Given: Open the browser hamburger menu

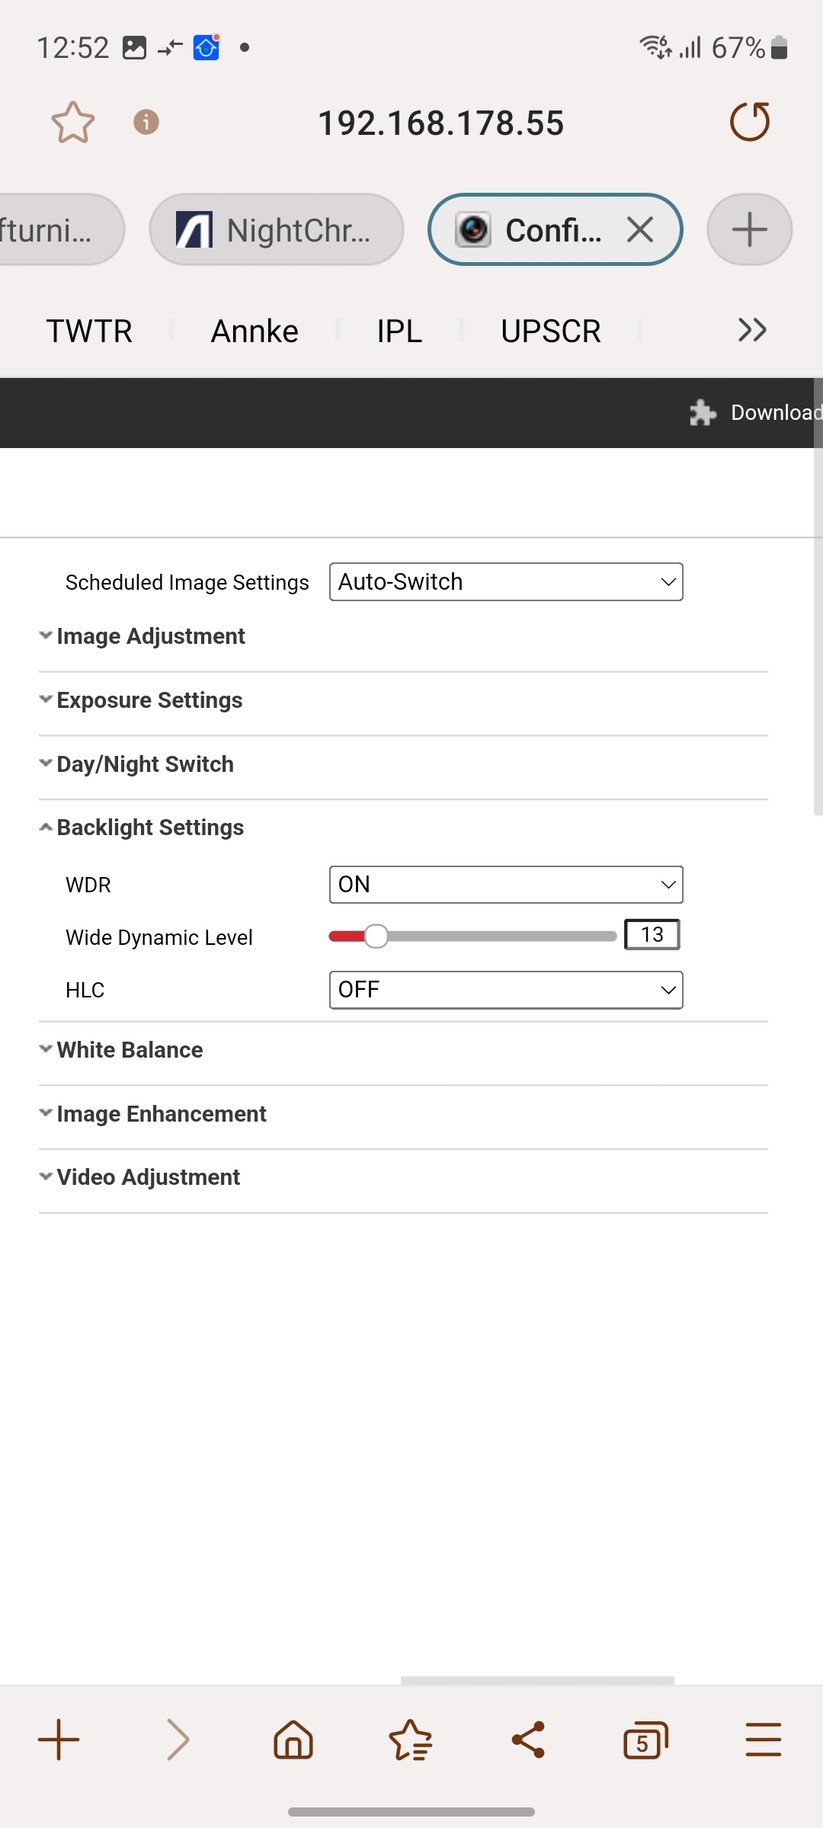Looking at the screenshot, I should [x=762, y=1740].
